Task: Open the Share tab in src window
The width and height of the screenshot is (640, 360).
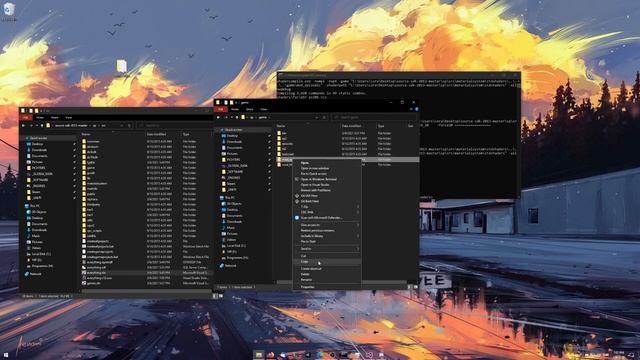Action: click(55, 118)
